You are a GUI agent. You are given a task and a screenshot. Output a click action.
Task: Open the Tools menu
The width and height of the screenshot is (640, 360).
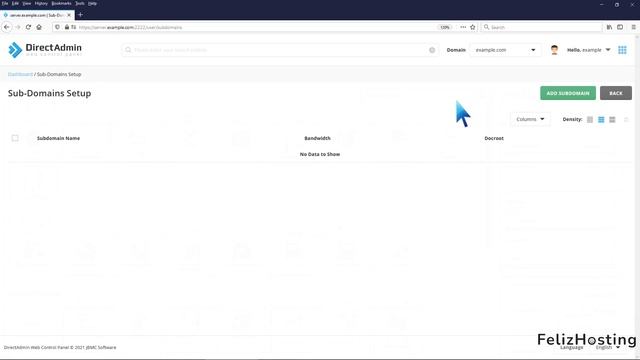[80, 3]
